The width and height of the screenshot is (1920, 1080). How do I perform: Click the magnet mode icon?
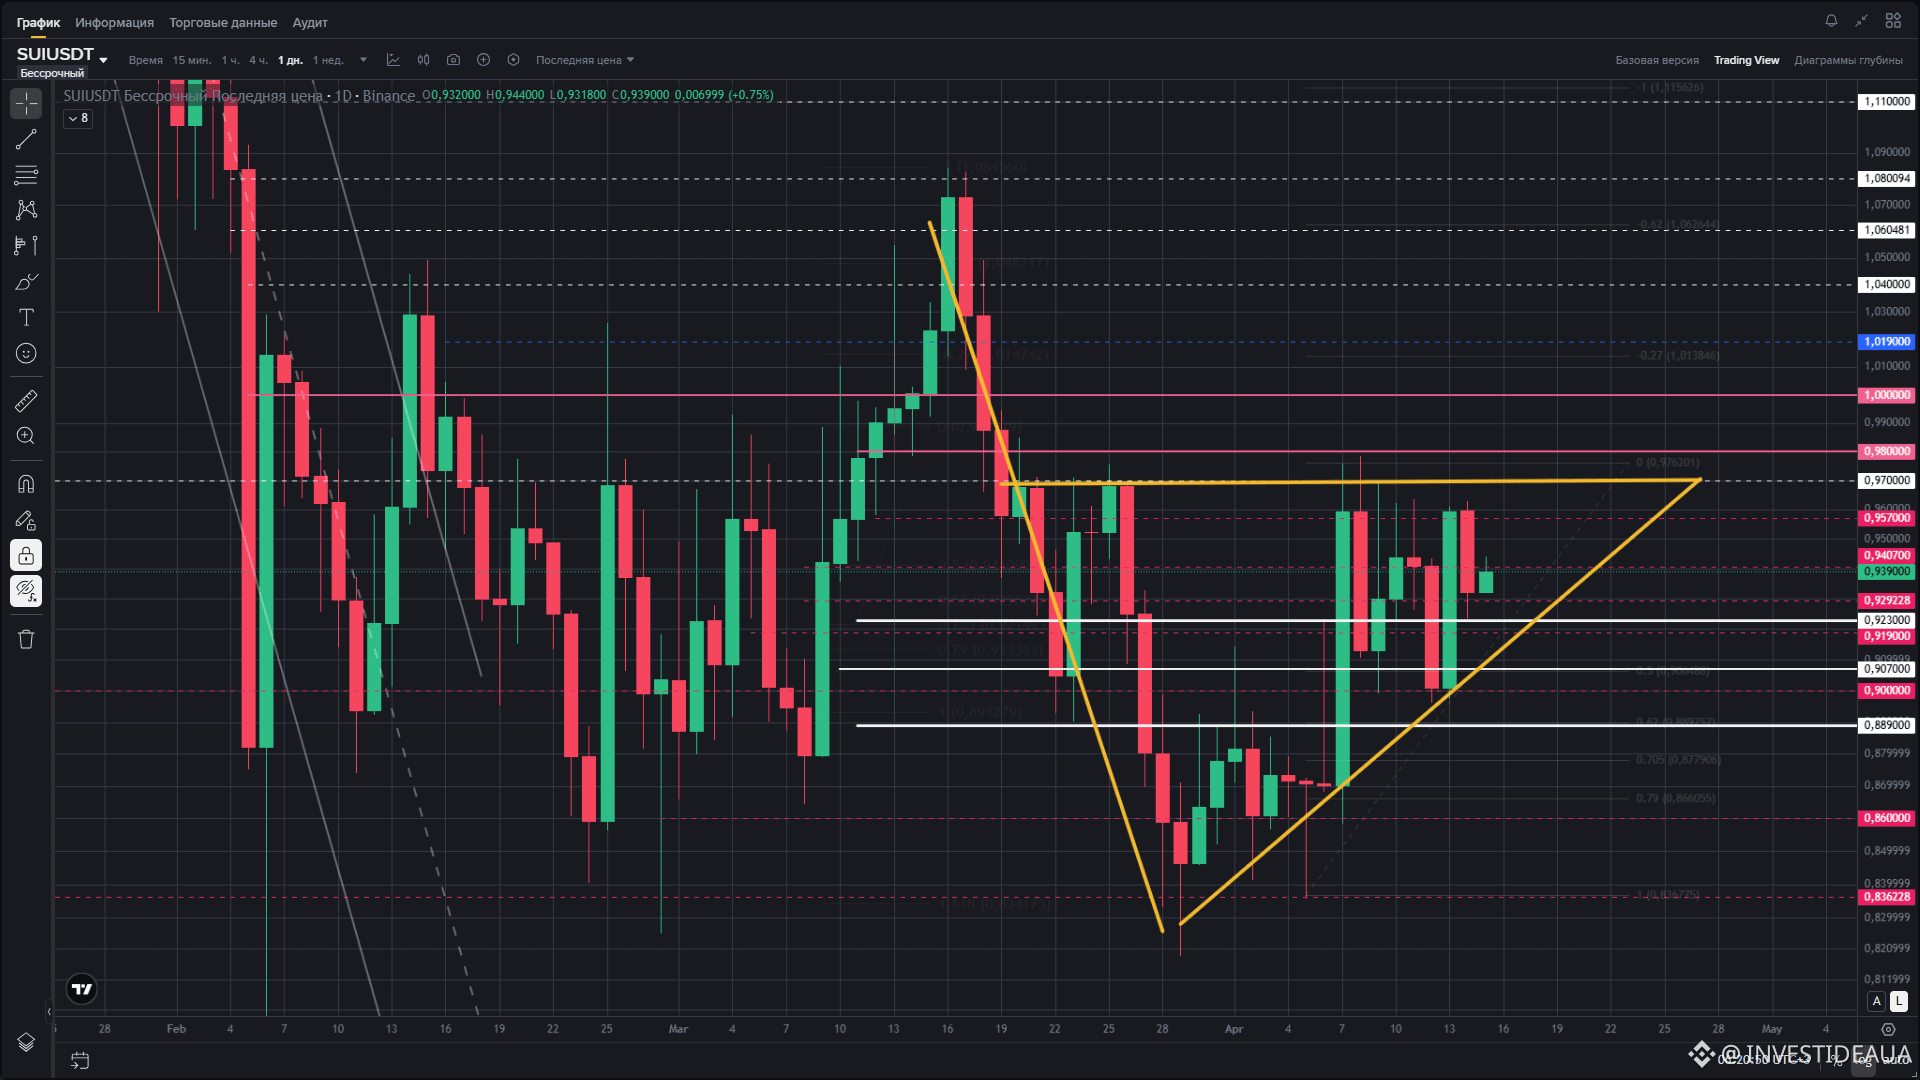pos(26,484)
